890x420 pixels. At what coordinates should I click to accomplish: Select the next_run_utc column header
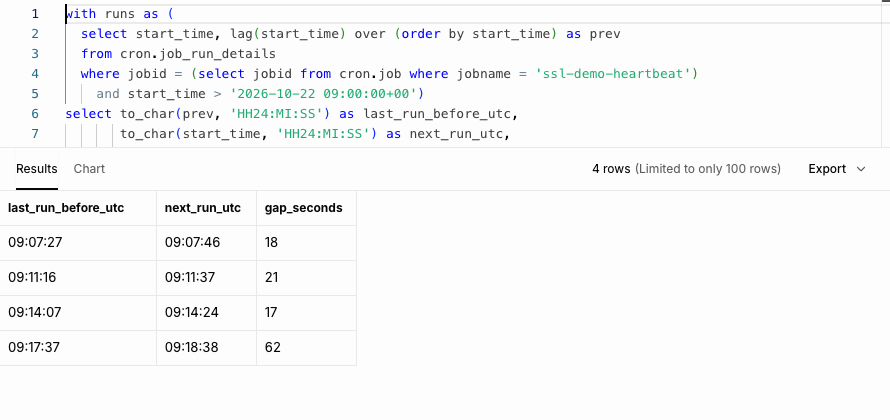pyautogui.click(x=207, y=208)
